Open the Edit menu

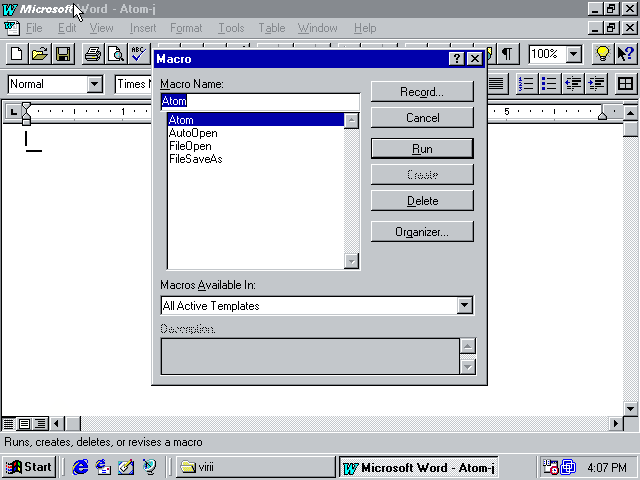tap(67, 28)
